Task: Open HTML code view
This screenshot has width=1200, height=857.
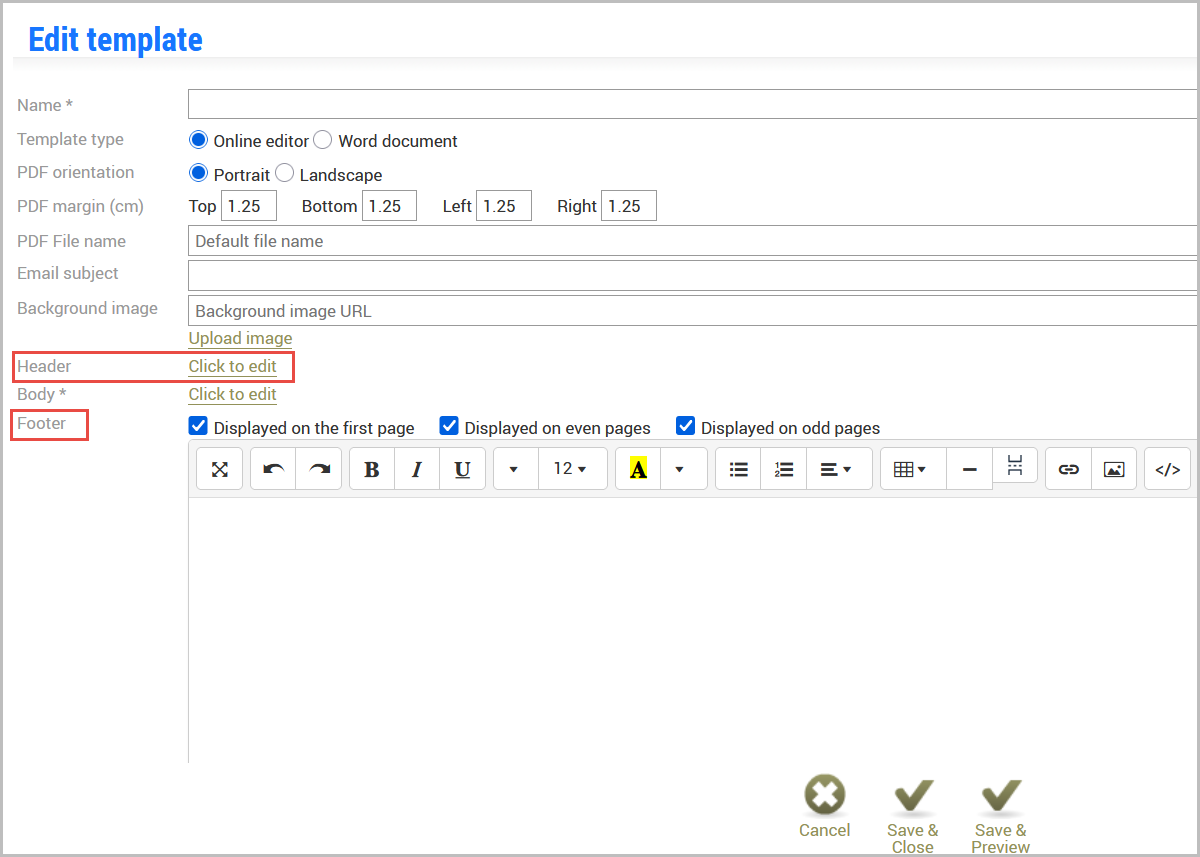Action: (x=1168, y=469)
